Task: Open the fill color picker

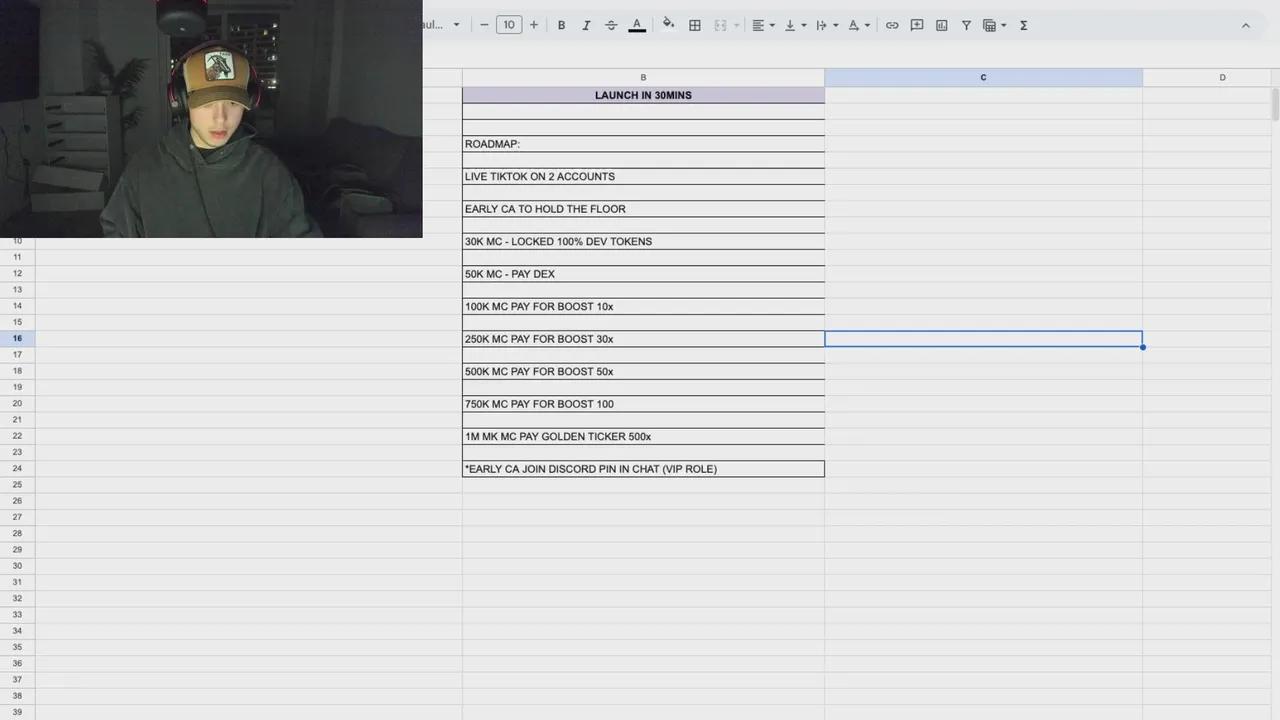Action: (x=668, y=25)
